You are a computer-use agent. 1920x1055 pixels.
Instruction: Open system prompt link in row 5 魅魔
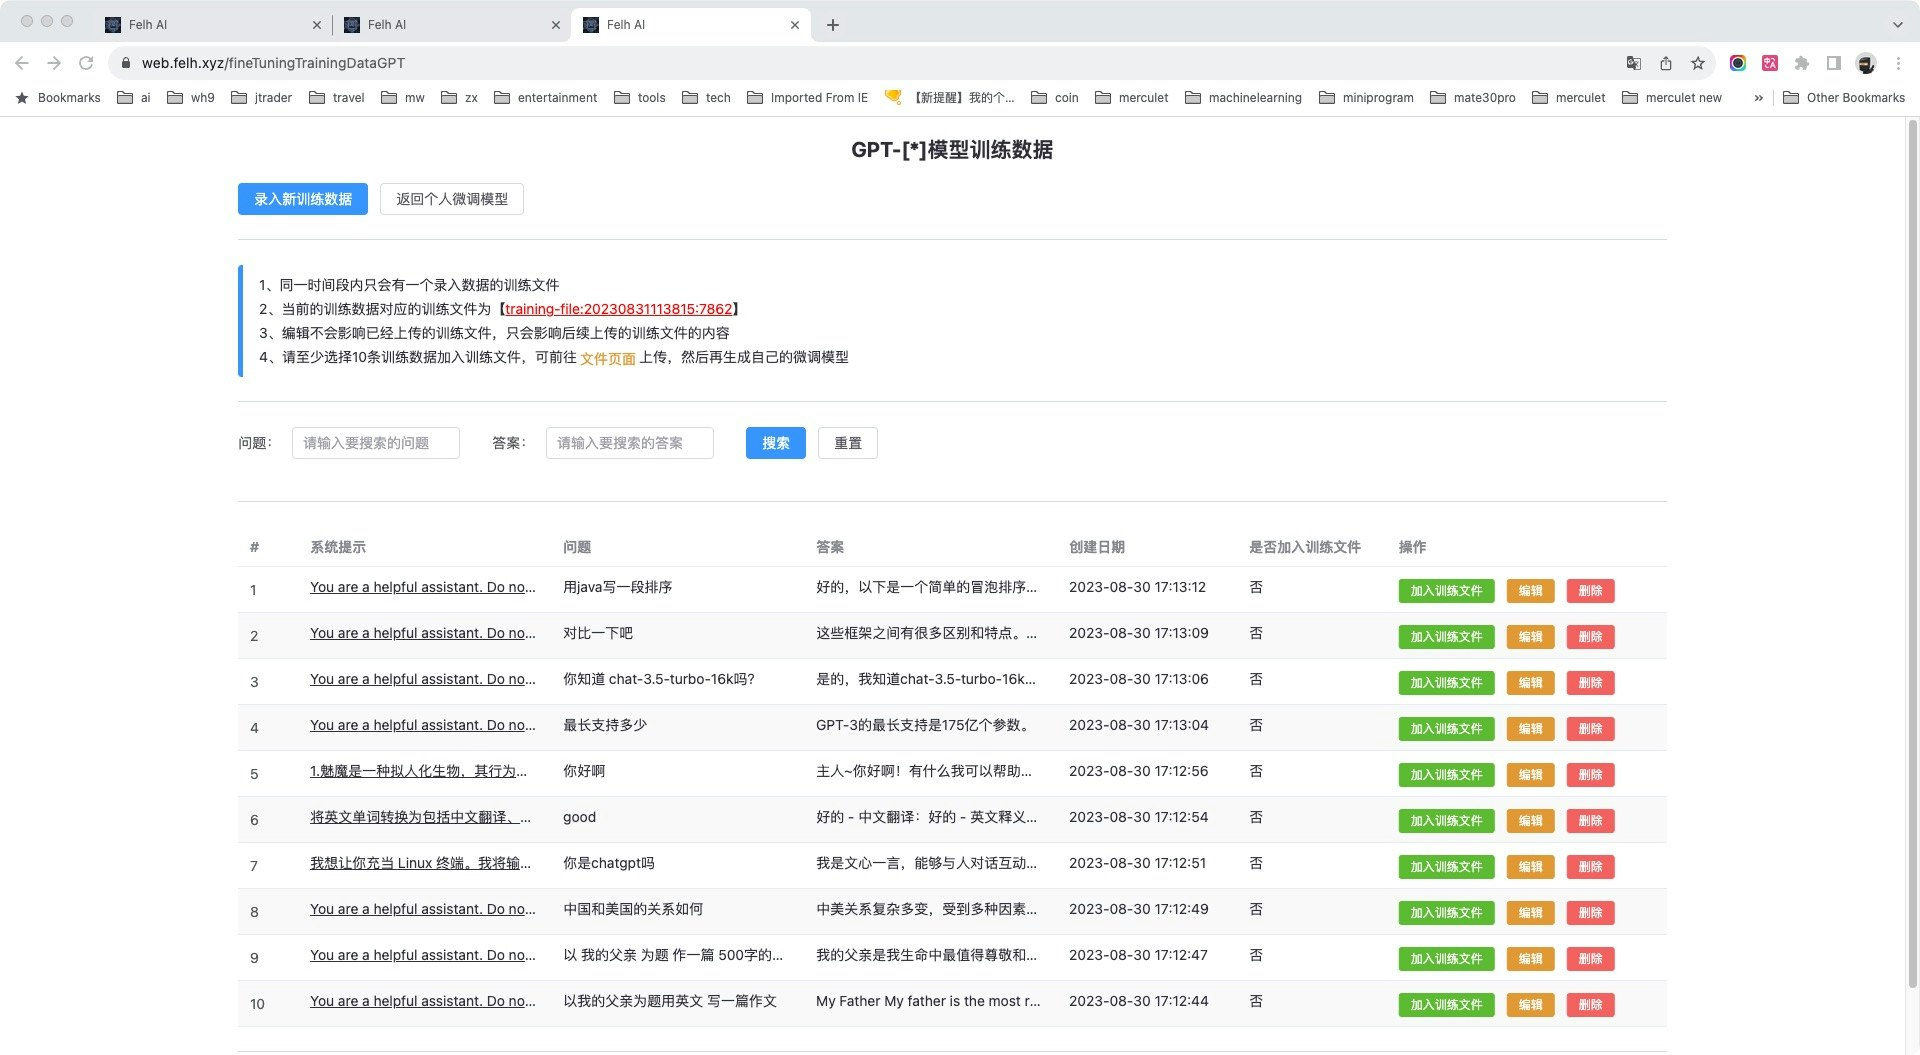[418, 771]
